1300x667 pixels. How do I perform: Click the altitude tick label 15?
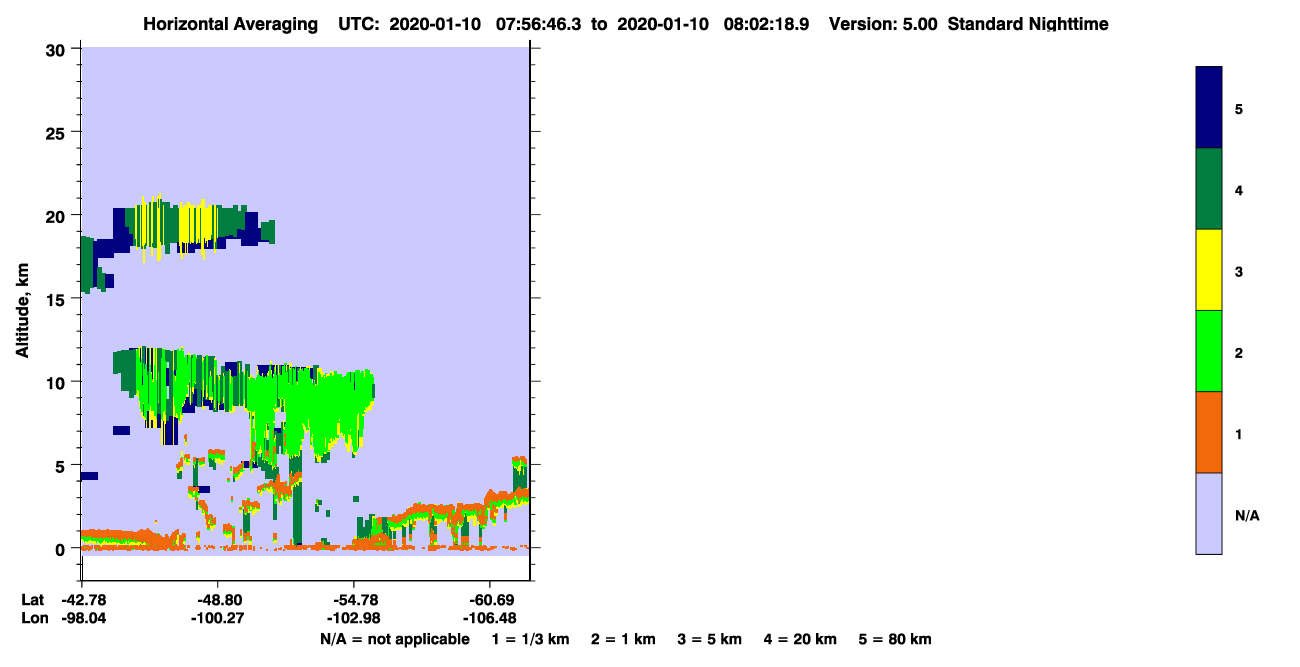tap(58, 299)
